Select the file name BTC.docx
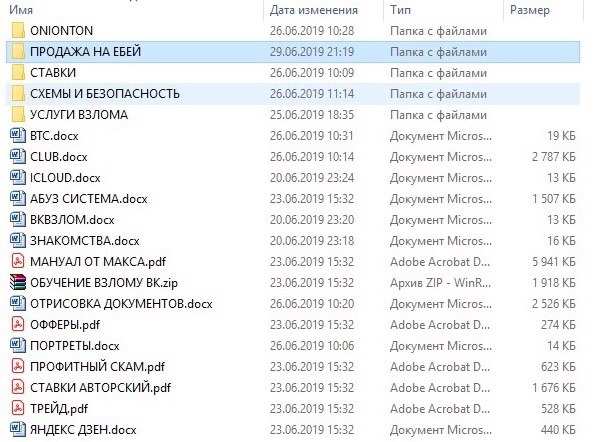The width and height of the screenshot is (602, 442). pyautogui.click(x=54, y=136)
